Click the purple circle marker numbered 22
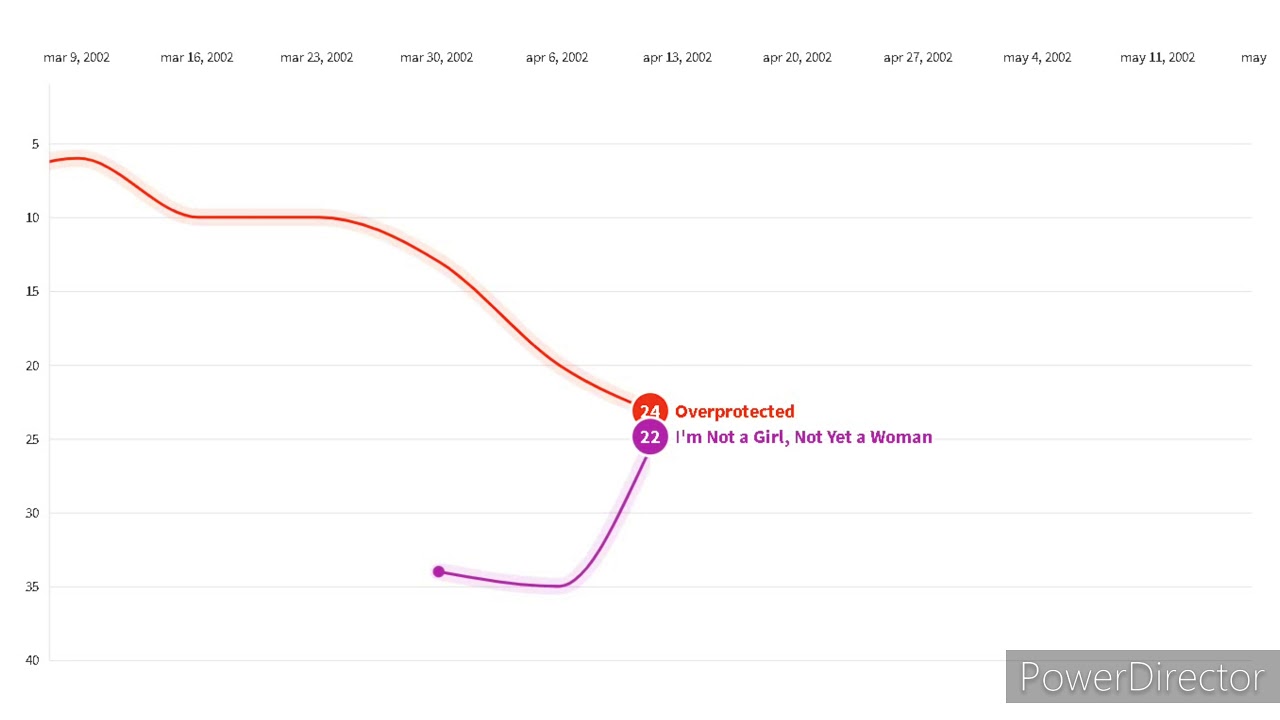The height and width of the screenshot is (720, 1280). [650, 437]
